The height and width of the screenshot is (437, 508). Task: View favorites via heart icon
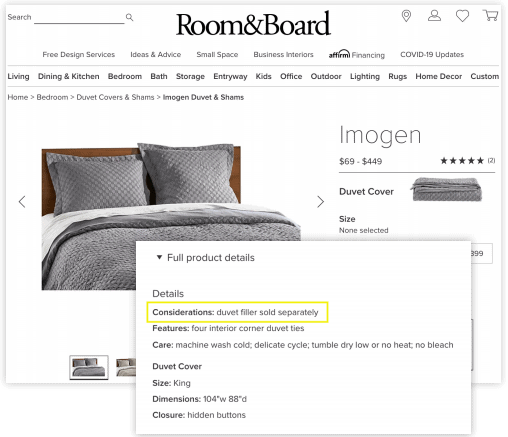[462, 16]
